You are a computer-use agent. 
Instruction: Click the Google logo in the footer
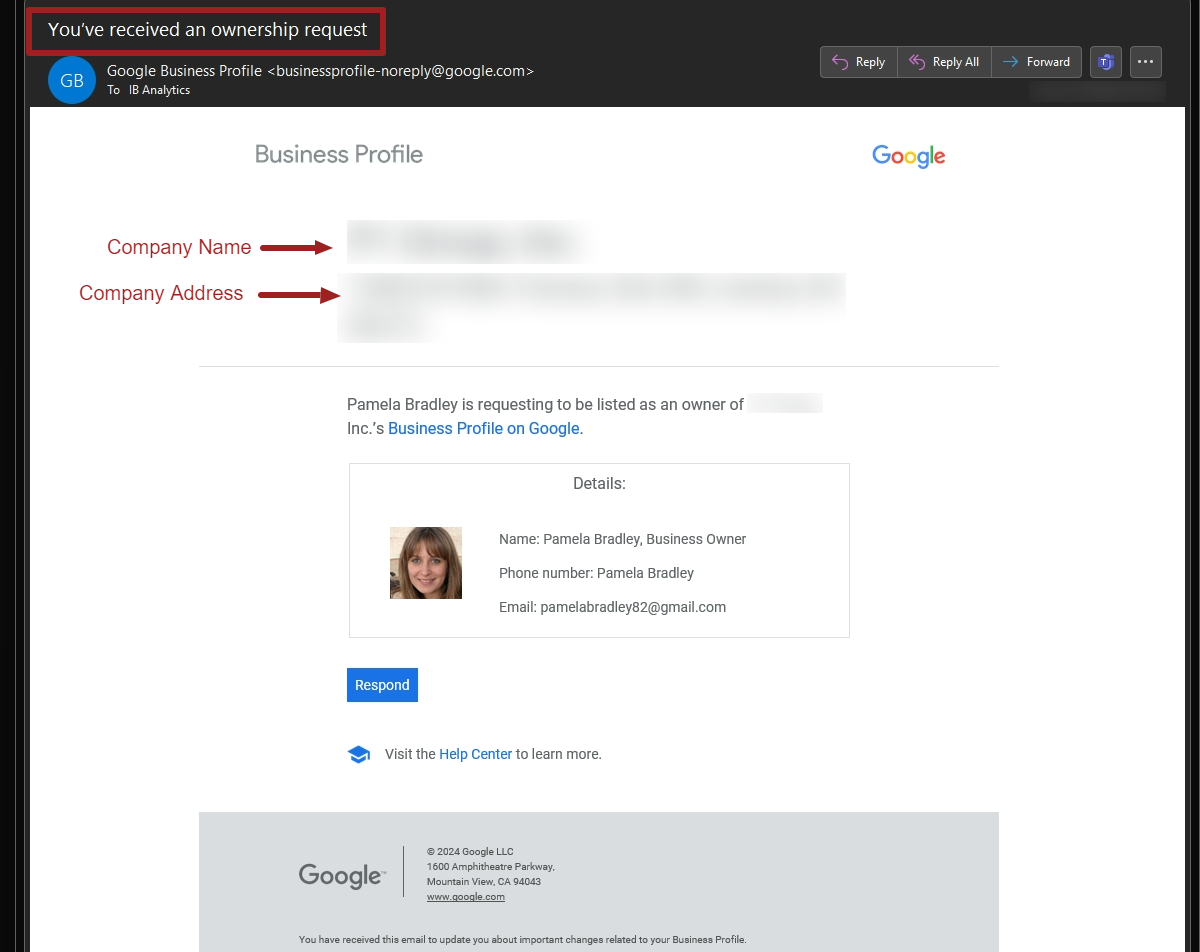coord(339,873)
